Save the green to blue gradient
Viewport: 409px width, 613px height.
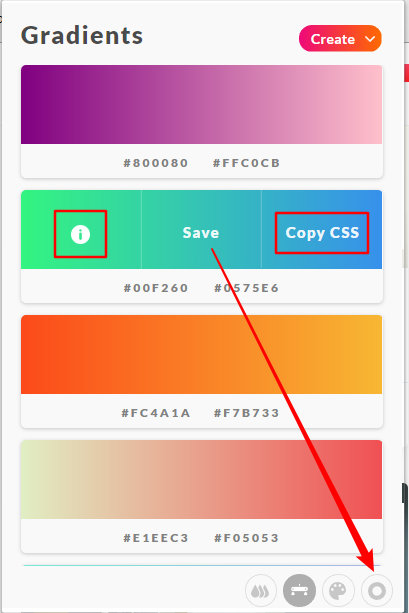(201, 233)
